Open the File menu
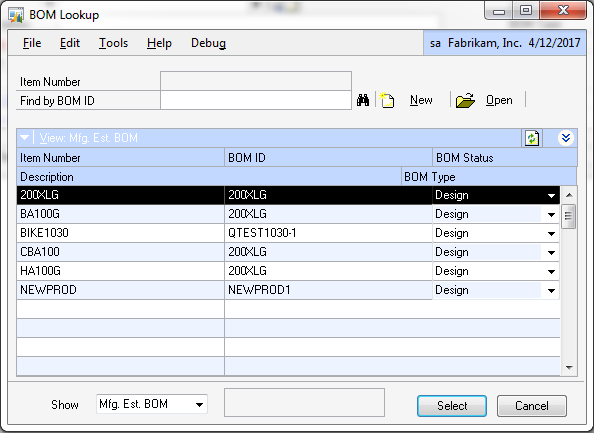The image size is (594, 433). click(x=32, y=43)
